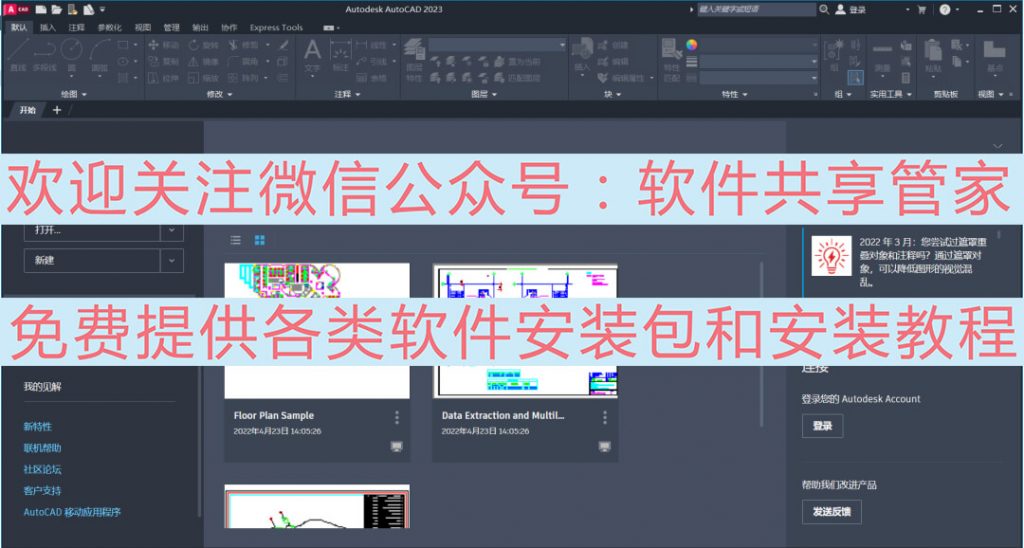Image resolution: width=1024 pixels, height=548 pixels.
Task: Click the keyword search input field
Action: coord(756,9)
